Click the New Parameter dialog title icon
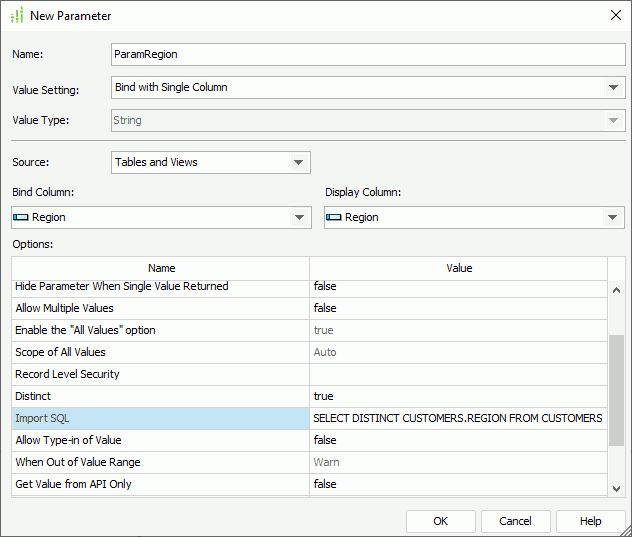Image resolution: width=632 pixels, height=537 pixels. 17,16
